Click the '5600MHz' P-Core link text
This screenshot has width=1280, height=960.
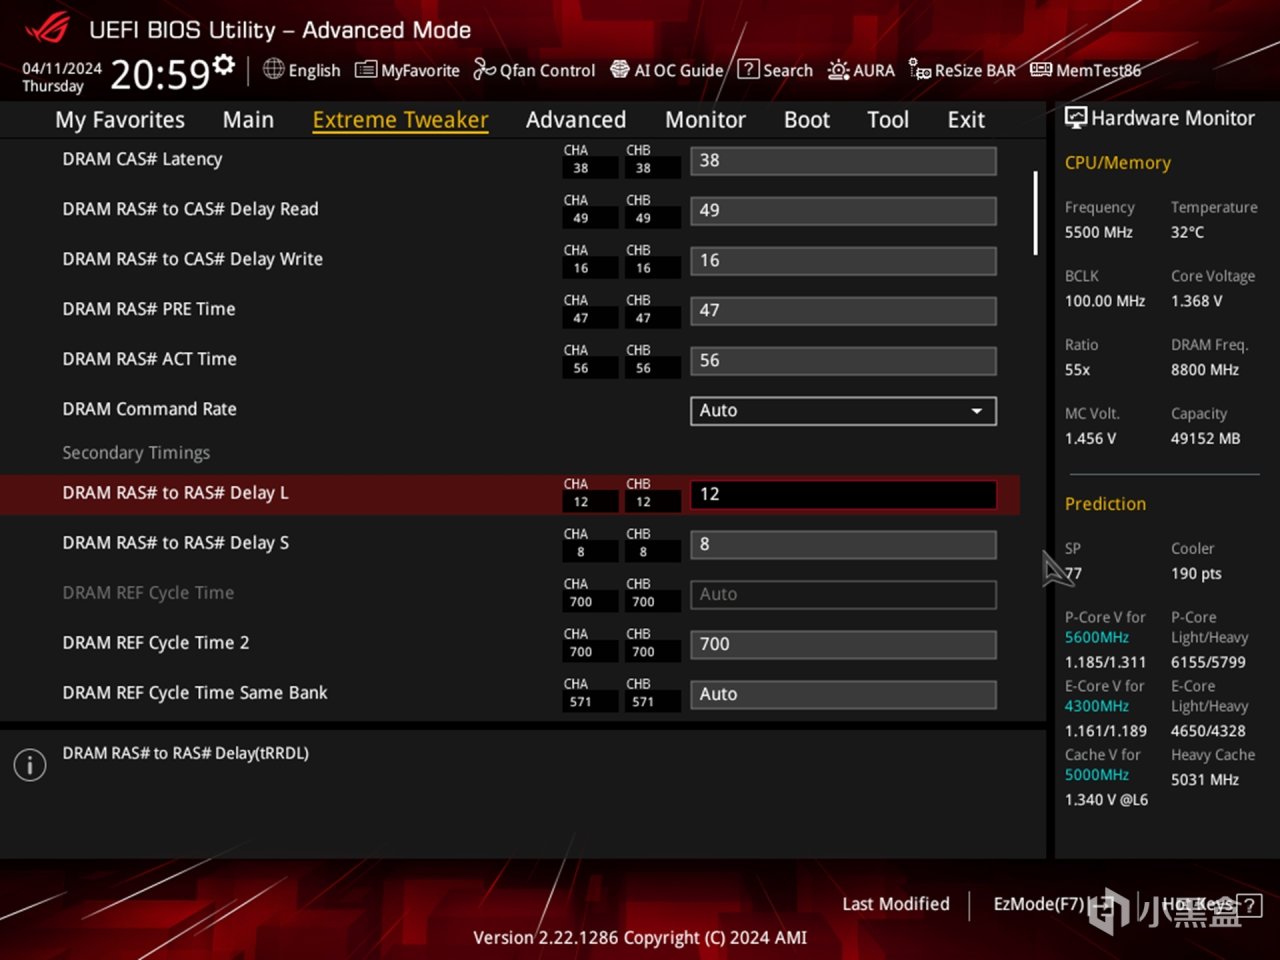tap(1097, 637)
